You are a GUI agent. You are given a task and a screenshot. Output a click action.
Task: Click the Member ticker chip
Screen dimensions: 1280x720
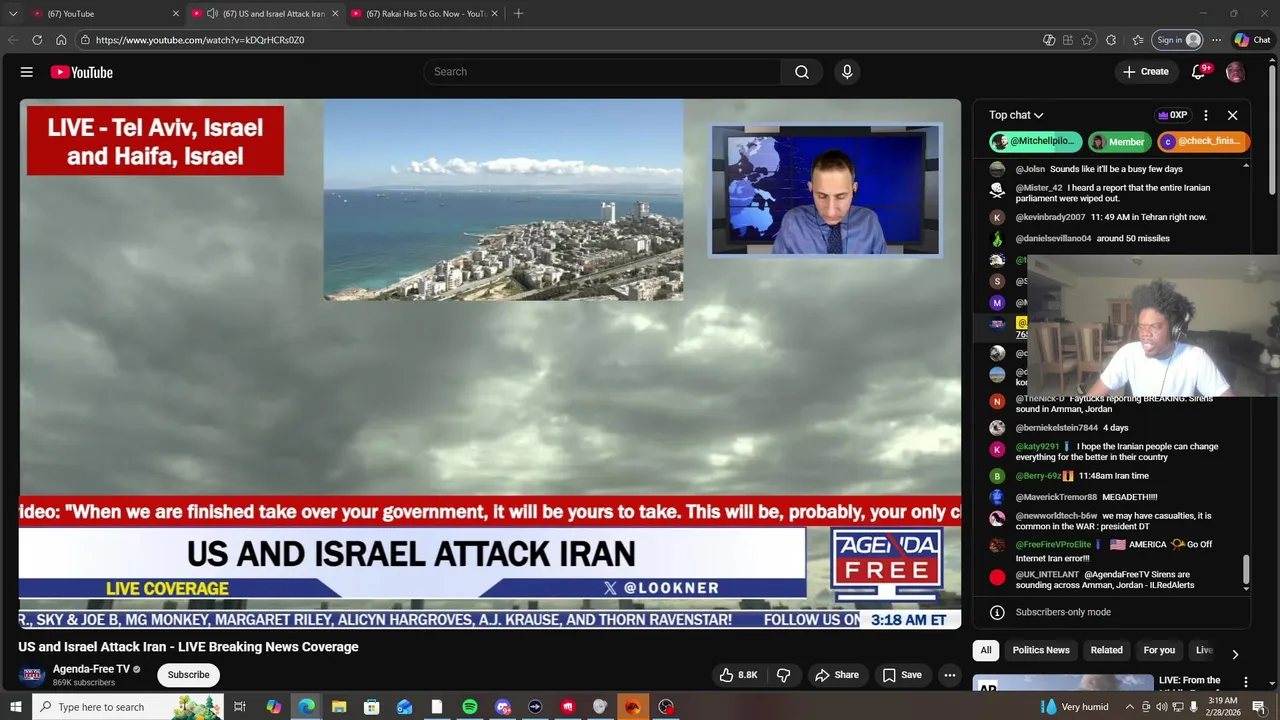[x=1119, y=142]
